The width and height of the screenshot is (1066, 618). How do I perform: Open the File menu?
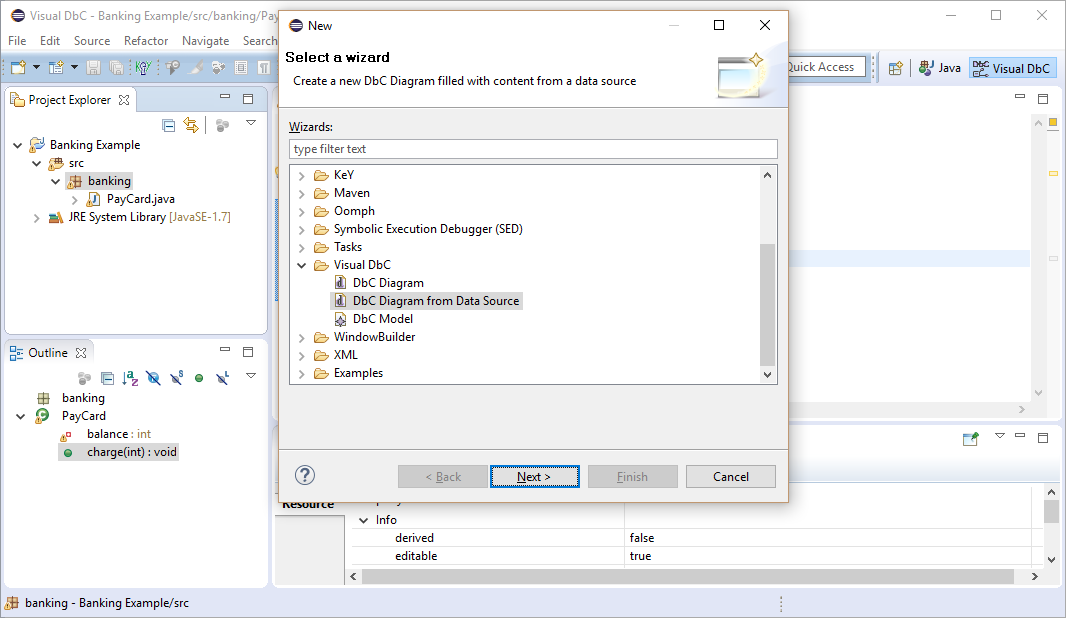(17, 41)
